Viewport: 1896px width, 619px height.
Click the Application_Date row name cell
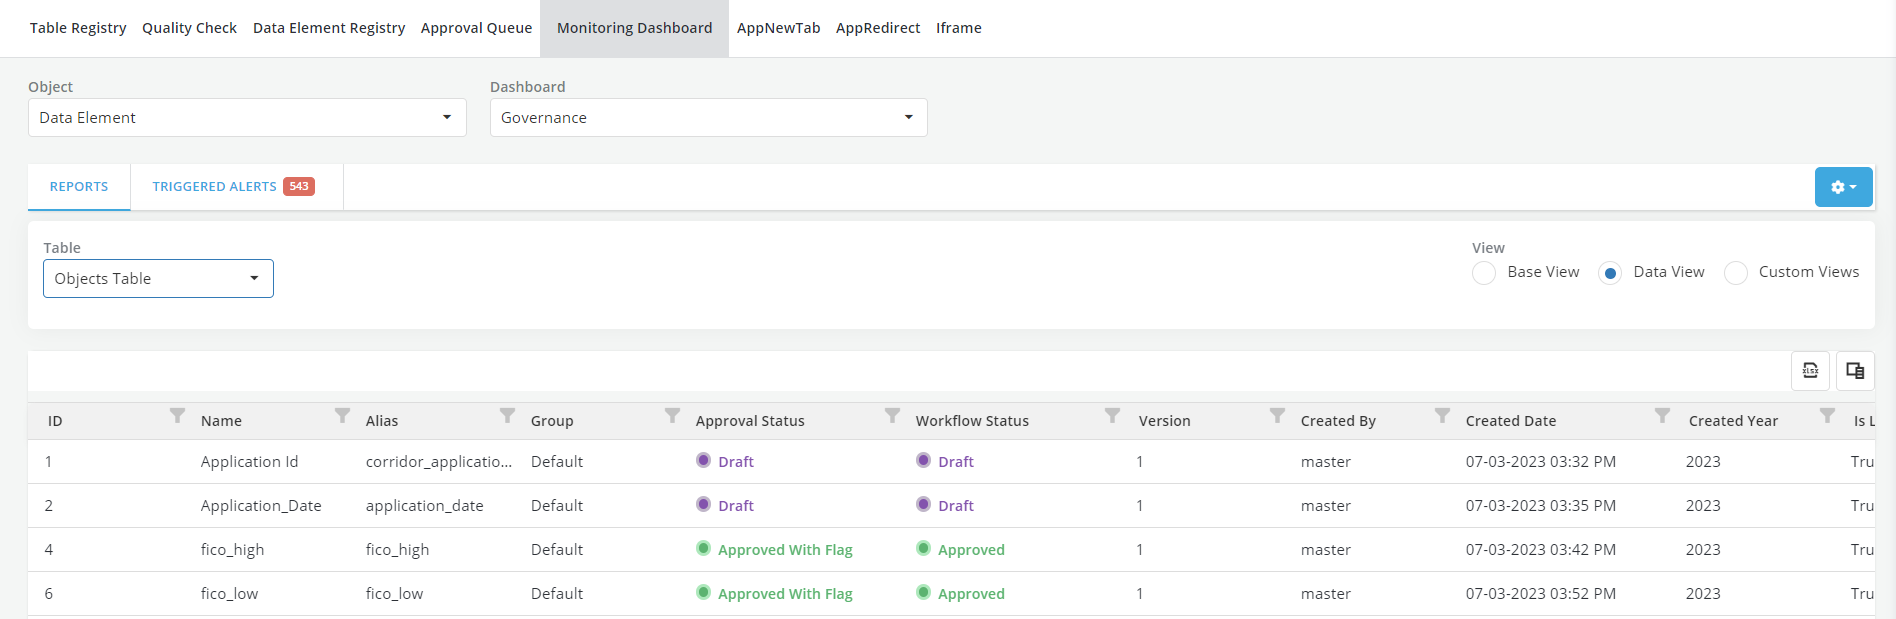261,506
